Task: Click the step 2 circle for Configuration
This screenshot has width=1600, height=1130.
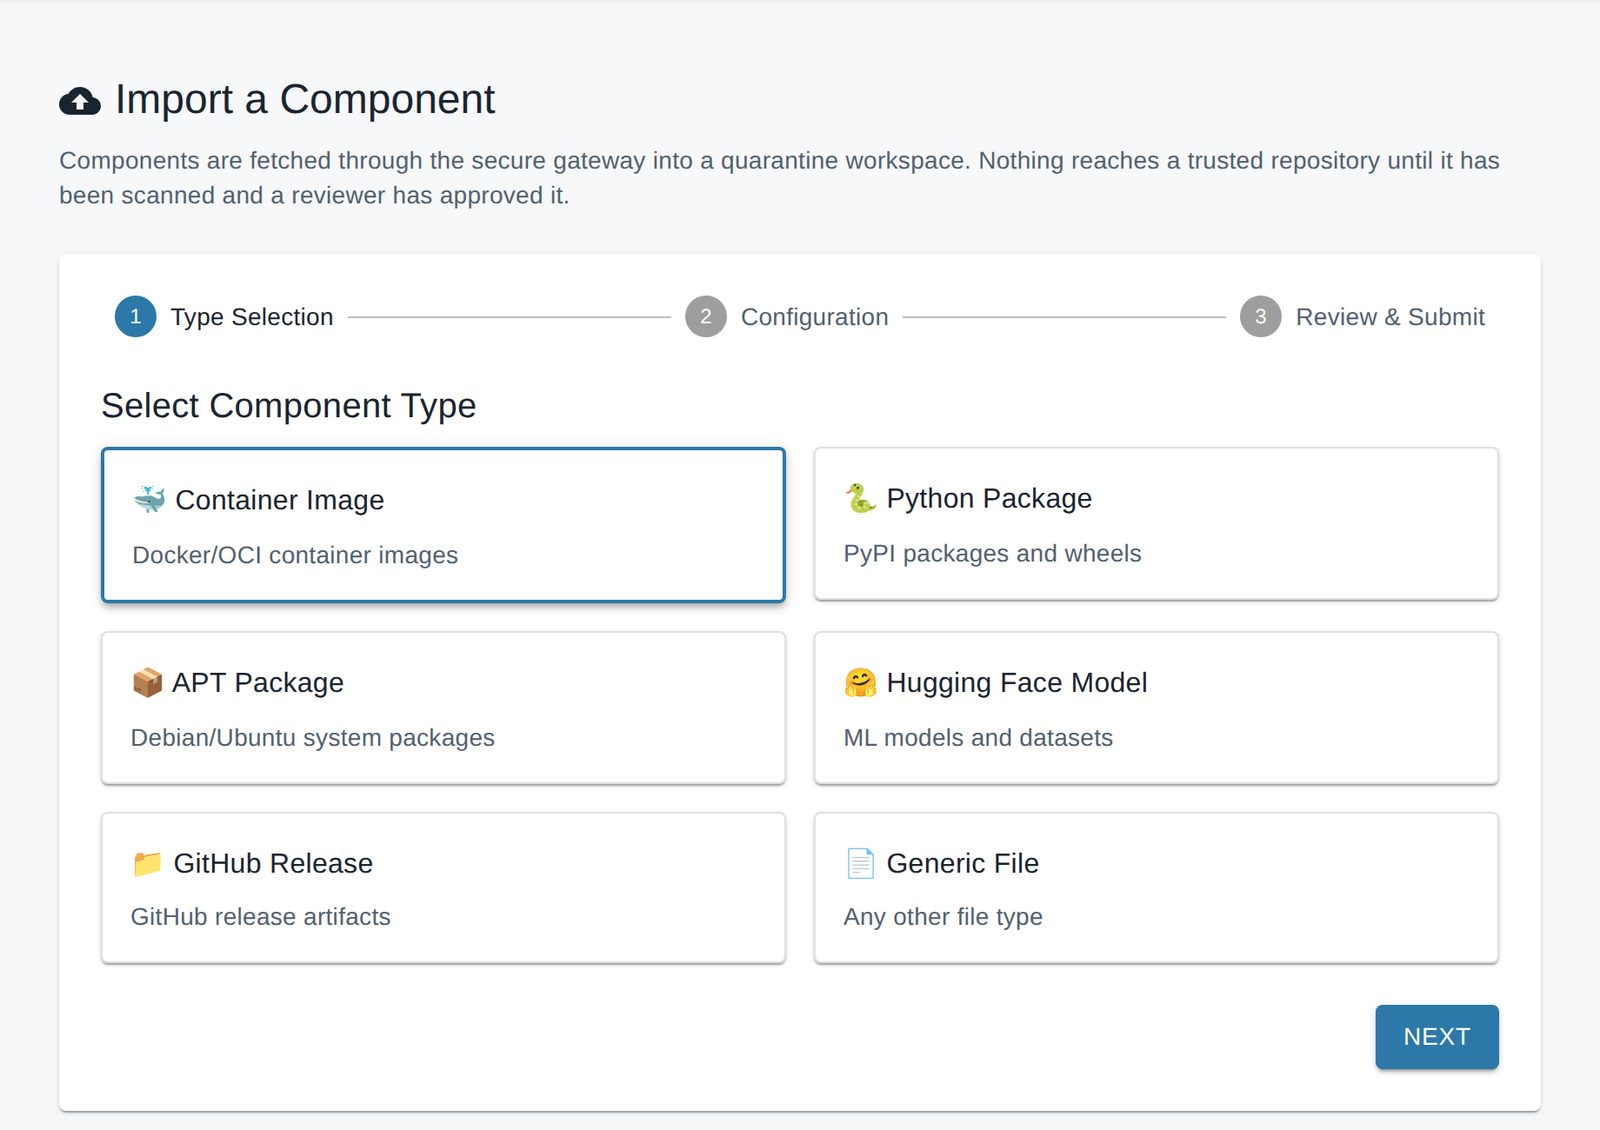Action: (x=706, y=317)
